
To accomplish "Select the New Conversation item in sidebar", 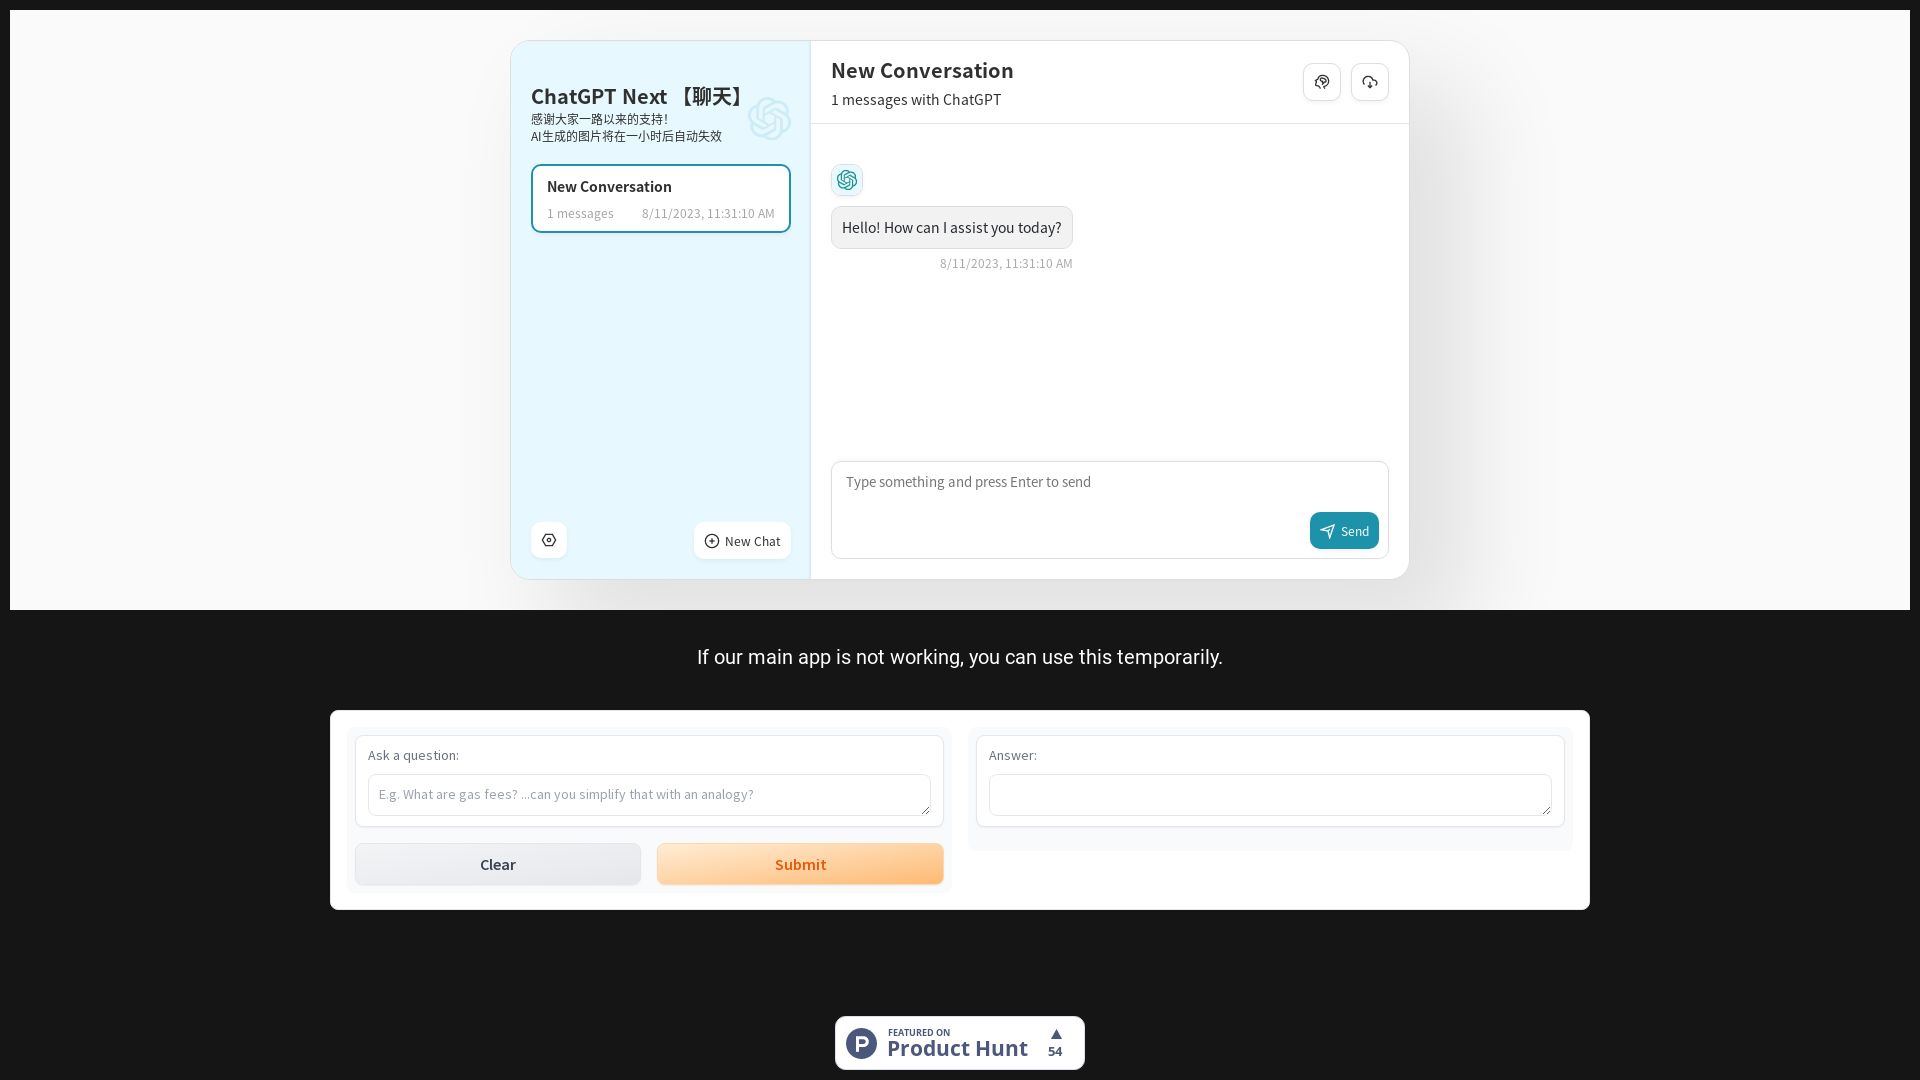I will pyautogui.click(x=660, y=198).
